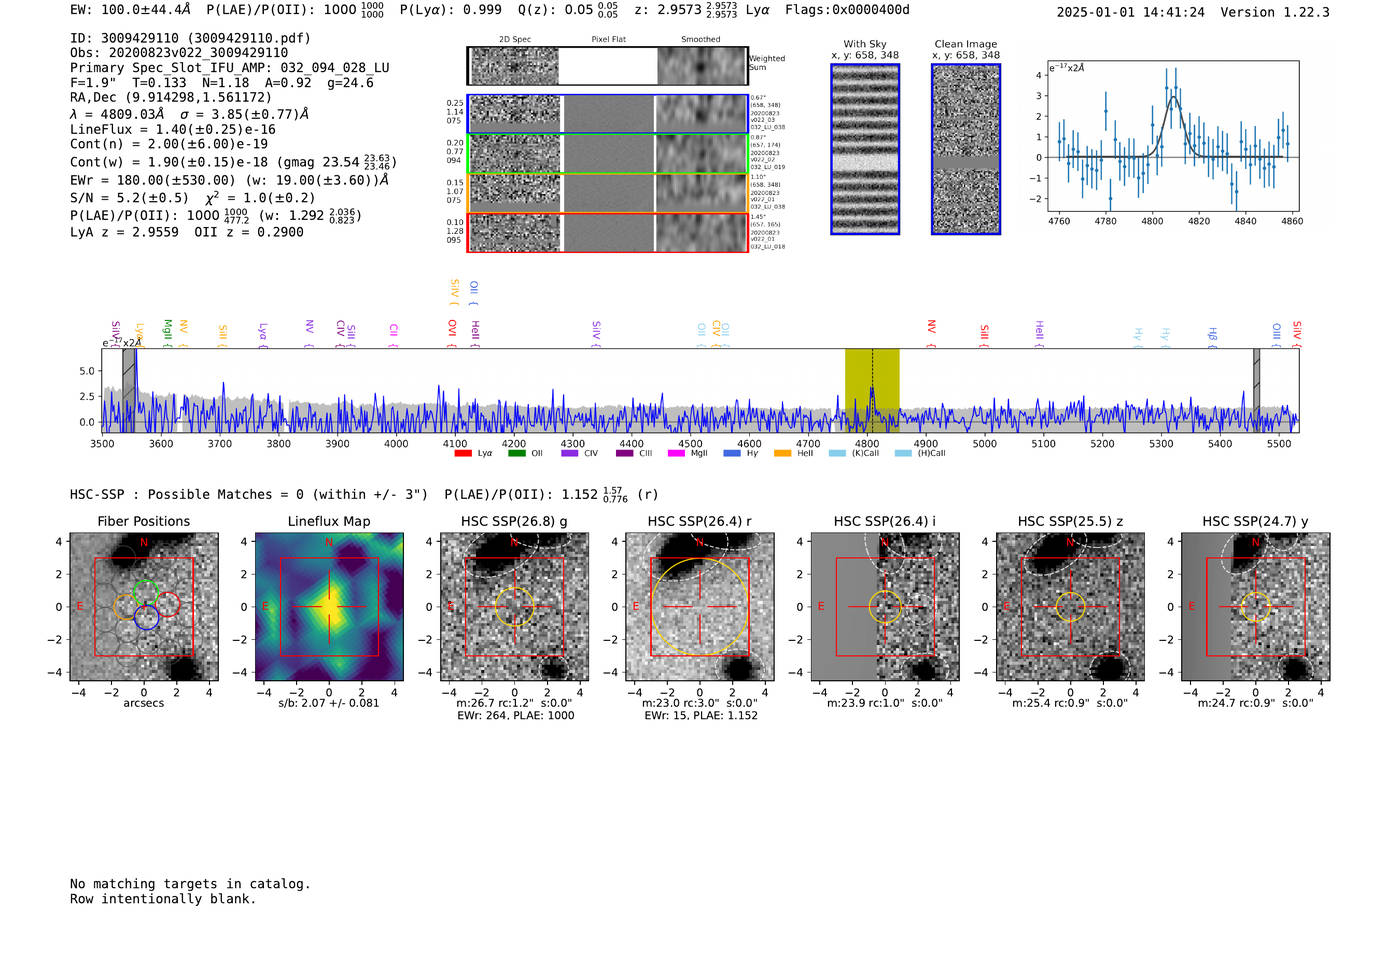Click the LineFlux = 1.40(±0.25)e-16 line

pyautogui.click(x=173, y=130)
